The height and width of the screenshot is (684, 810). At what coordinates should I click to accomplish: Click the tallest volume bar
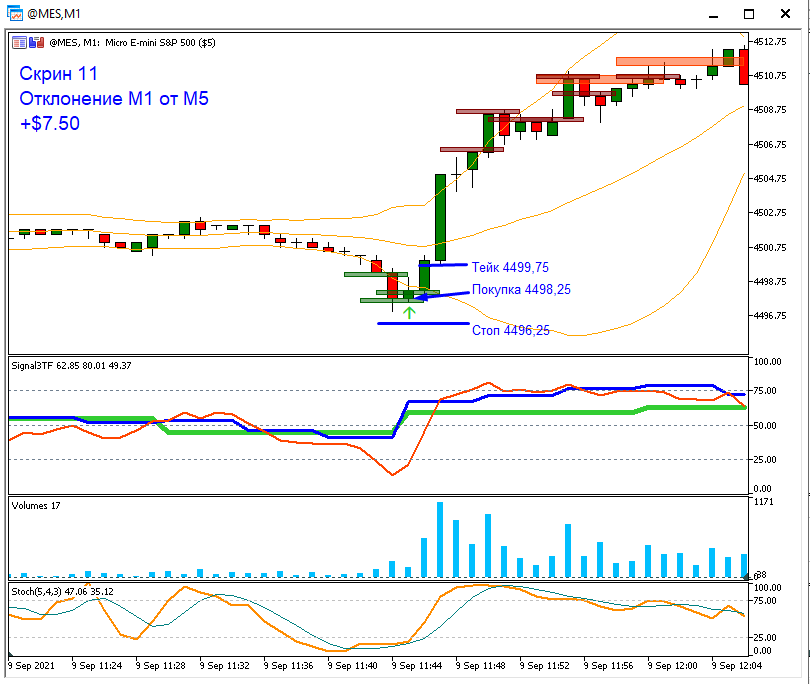coord(440,539)
